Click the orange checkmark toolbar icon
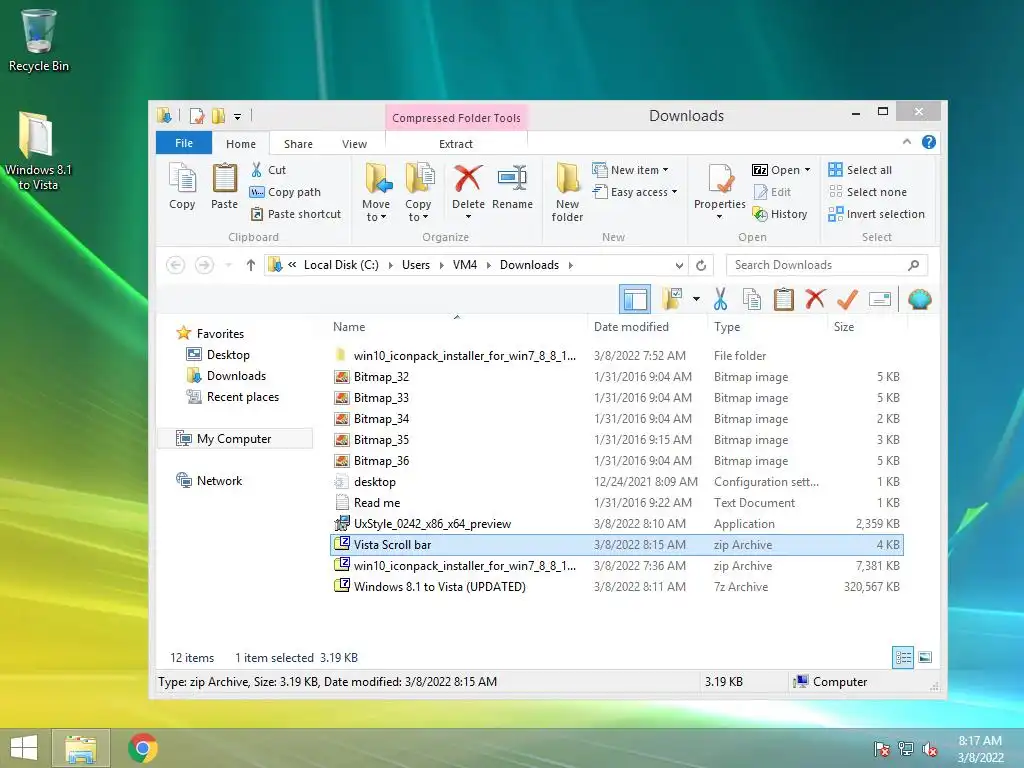 point(847,299)
